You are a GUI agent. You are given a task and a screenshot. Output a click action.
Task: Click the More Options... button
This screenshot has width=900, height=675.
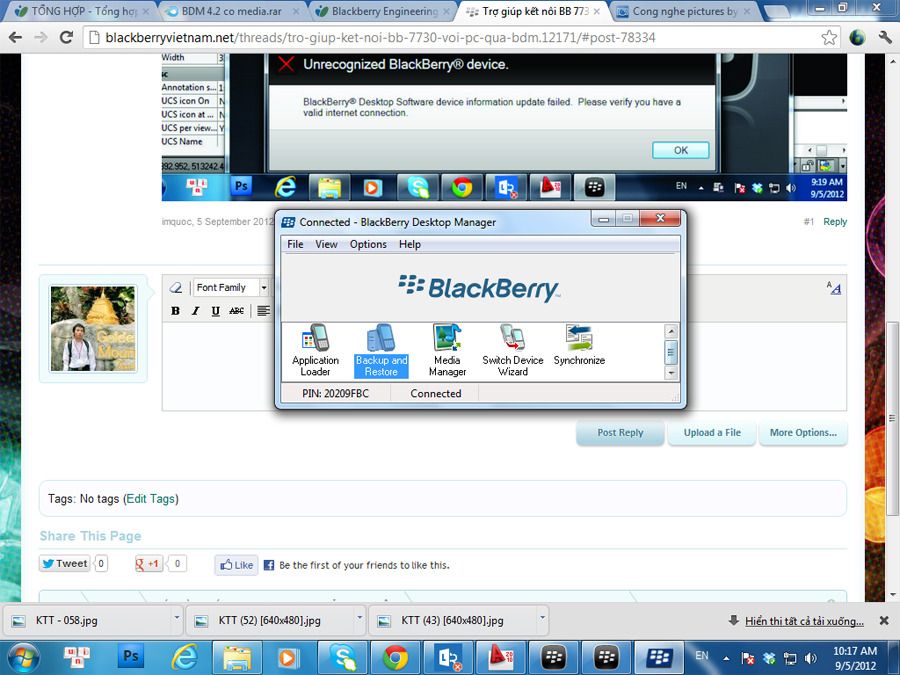pyautogui.click(x=803, y=433)
